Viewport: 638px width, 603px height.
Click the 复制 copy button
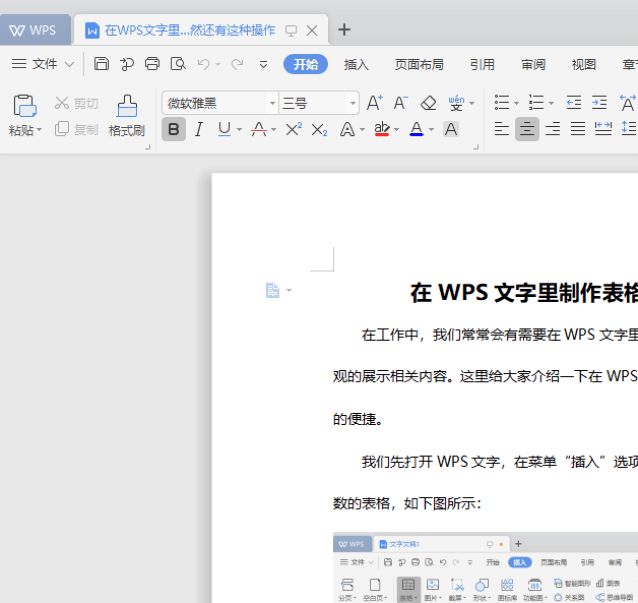[76, 129]
